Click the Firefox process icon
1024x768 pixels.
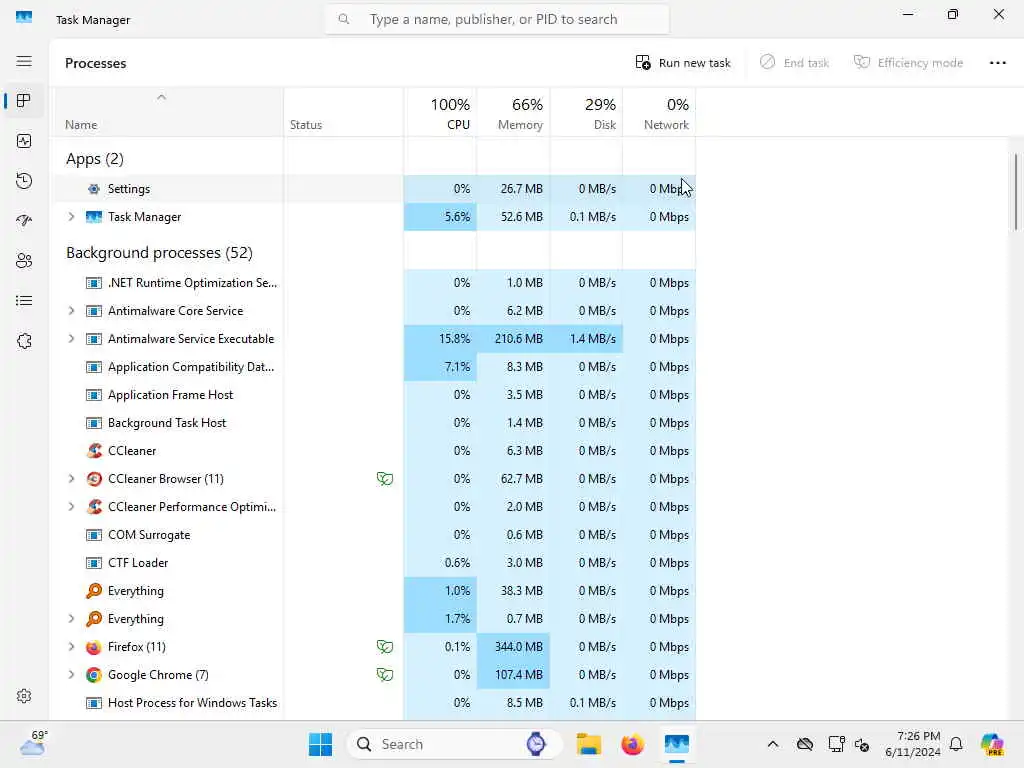click(x=94, y=647)
